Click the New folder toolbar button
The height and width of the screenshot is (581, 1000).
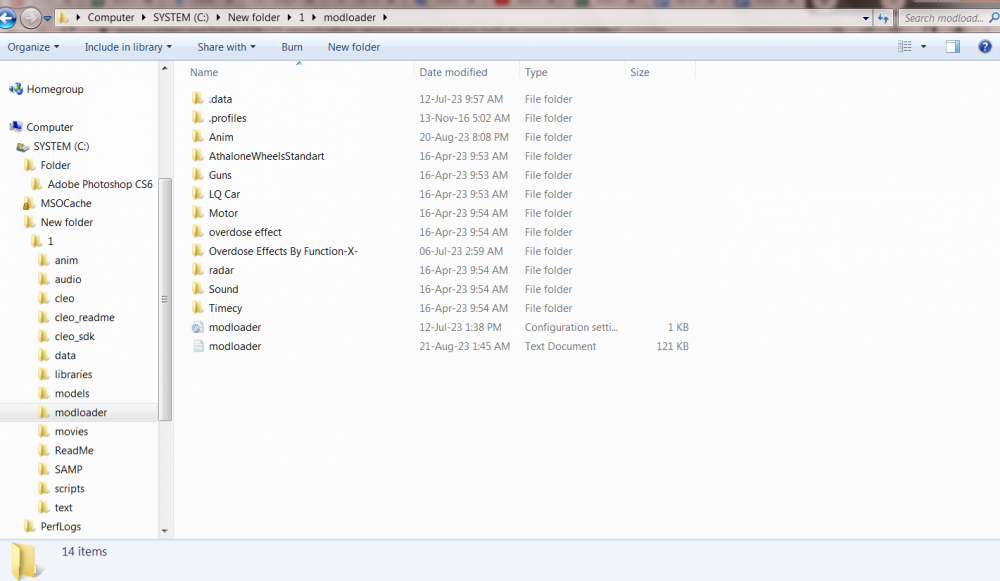click(x=354, y=47)
